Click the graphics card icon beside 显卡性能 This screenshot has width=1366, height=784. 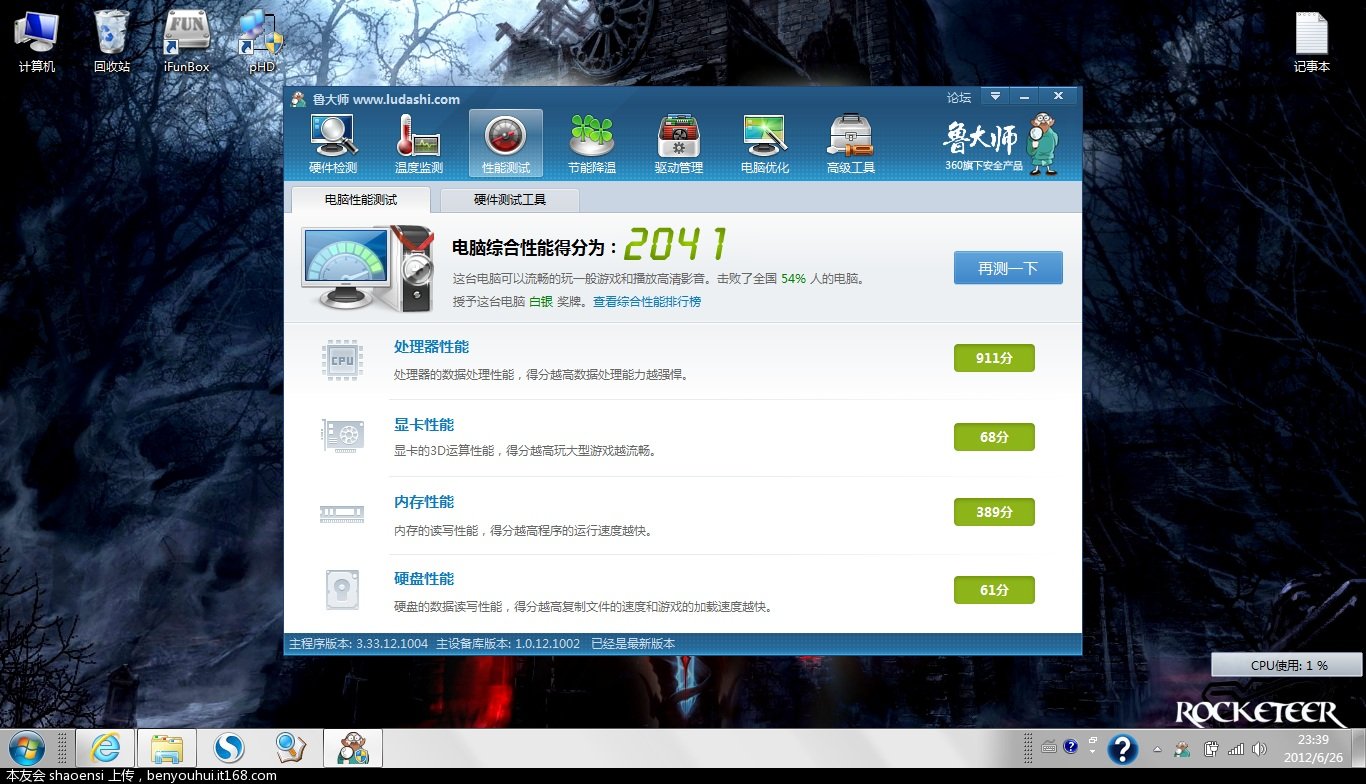tap(342, 436)
